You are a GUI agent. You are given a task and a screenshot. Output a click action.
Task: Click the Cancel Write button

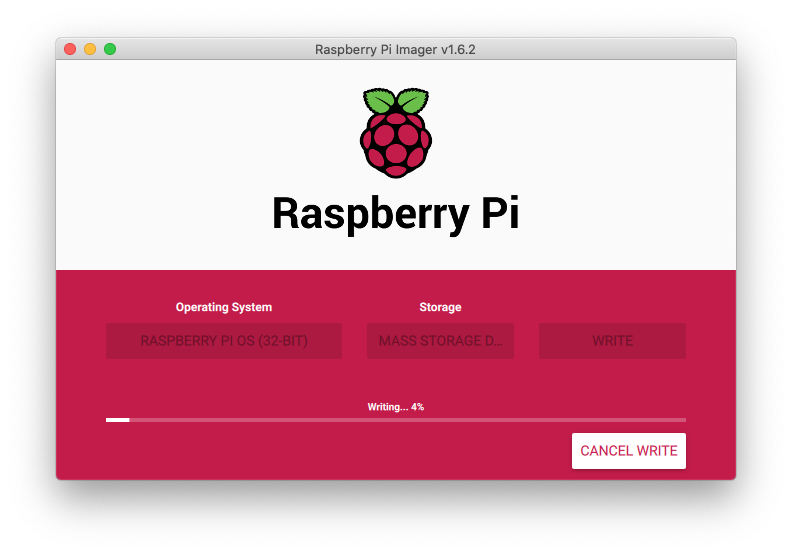[x=628, y=450]
